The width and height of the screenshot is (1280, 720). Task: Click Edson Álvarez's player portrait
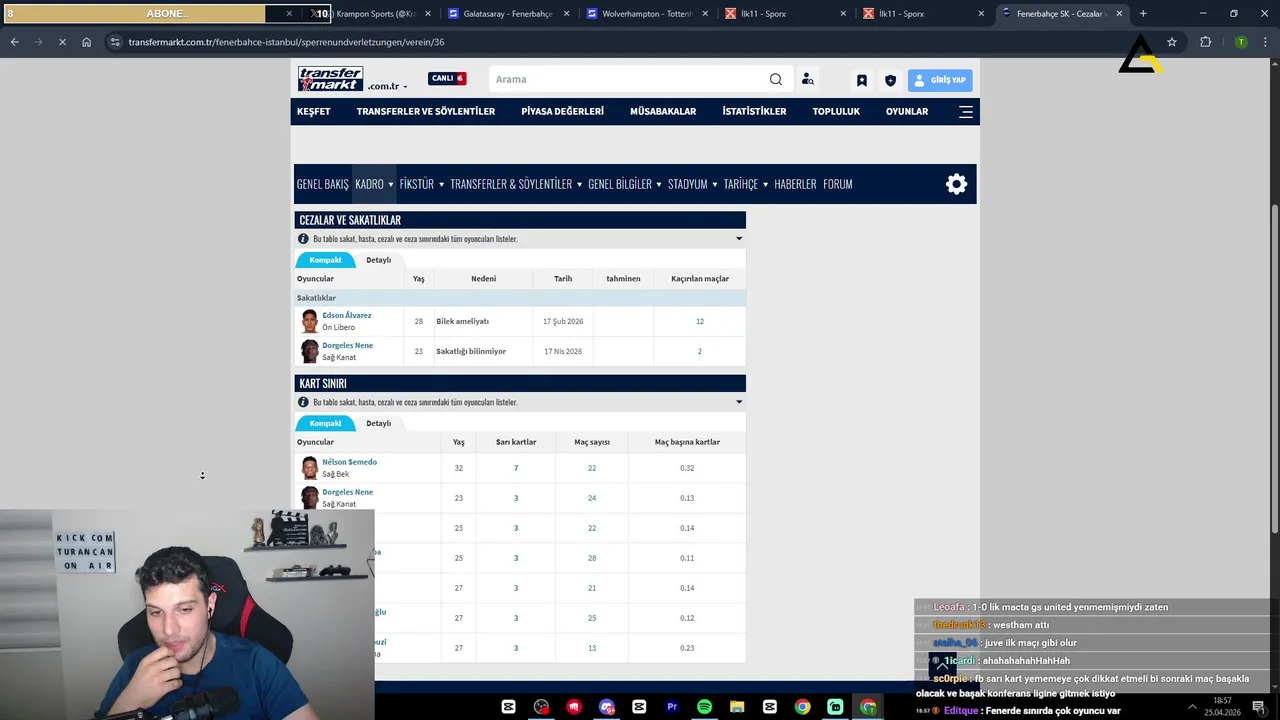310,321
